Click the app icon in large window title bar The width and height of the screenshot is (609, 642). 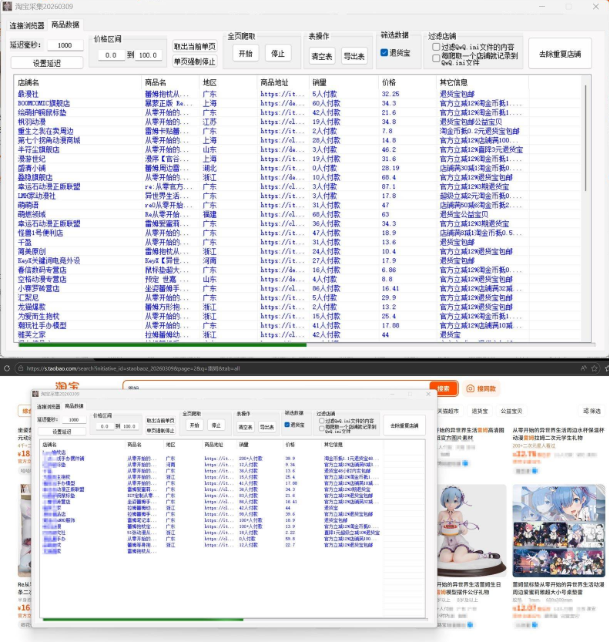pyautogui.click(x=7, y=6)
